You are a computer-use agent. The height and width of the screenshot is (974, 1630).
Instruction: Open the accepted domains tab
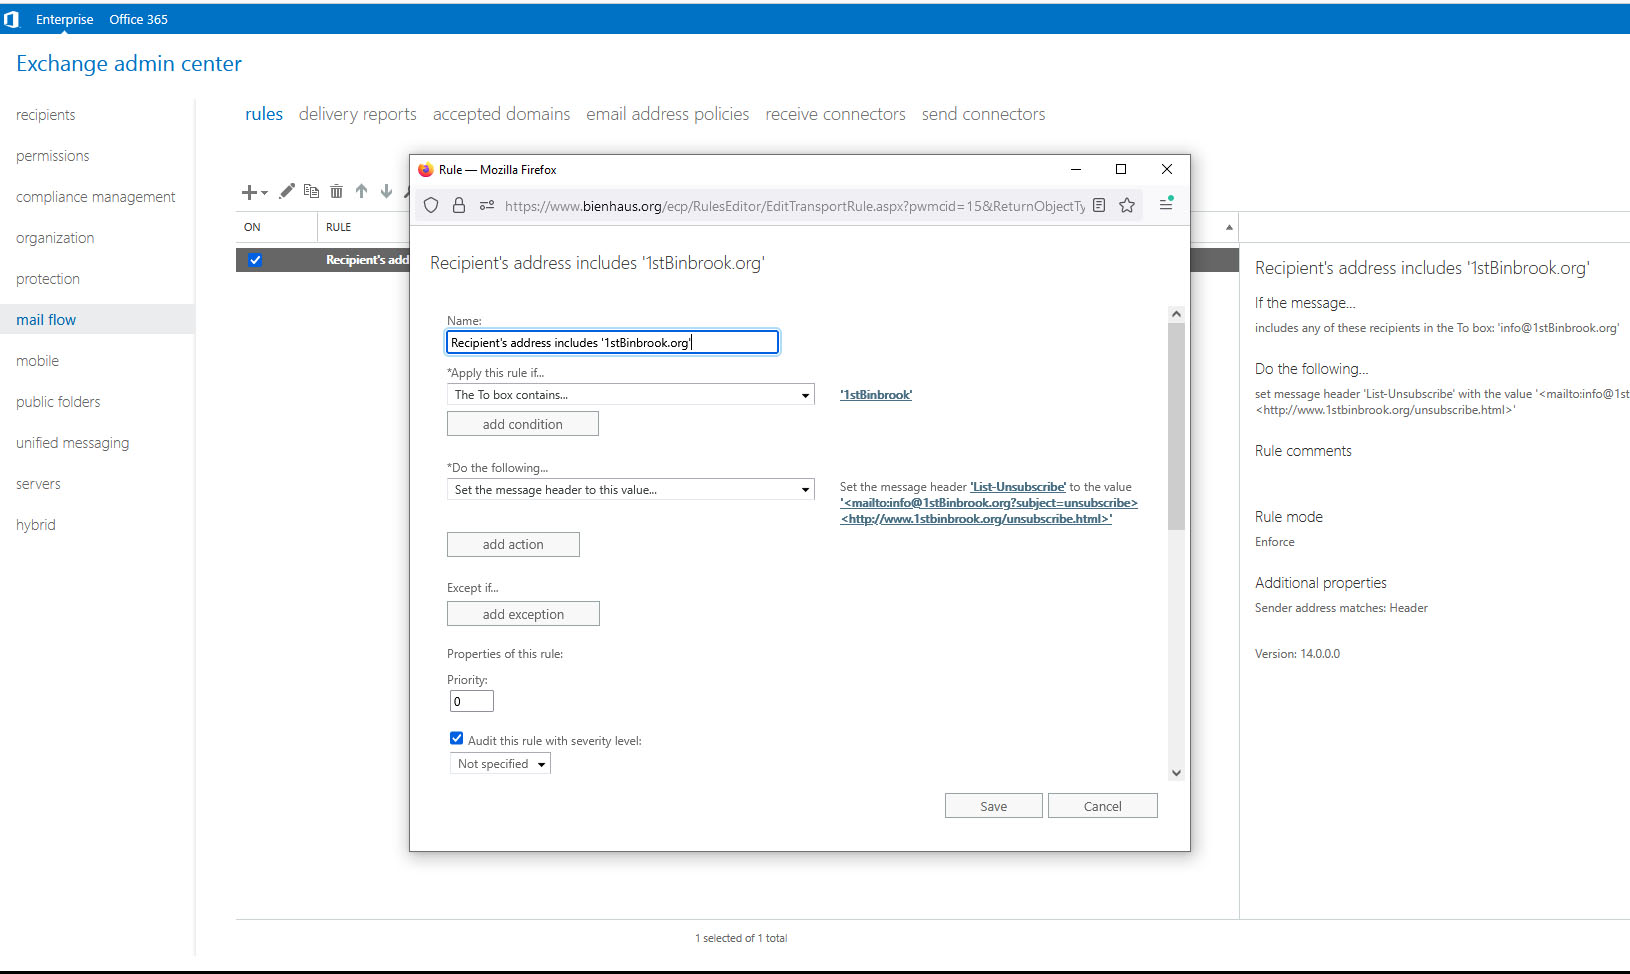502,114
